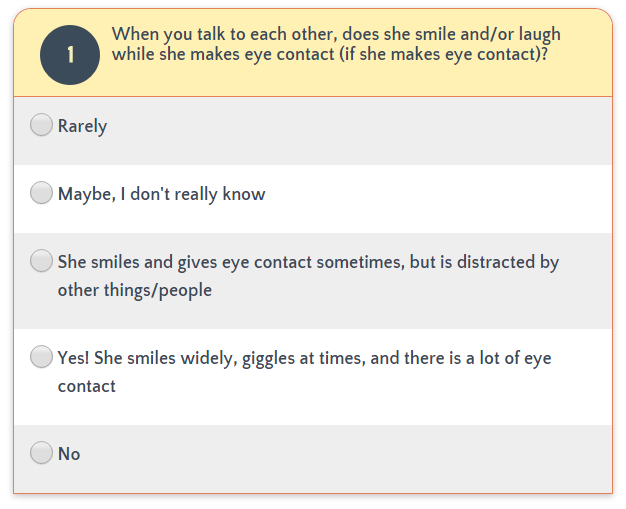This screenshot has height=509, width=626.
Task: Click the "Rarely" answer label text
Action: click(x=82, y=127)
